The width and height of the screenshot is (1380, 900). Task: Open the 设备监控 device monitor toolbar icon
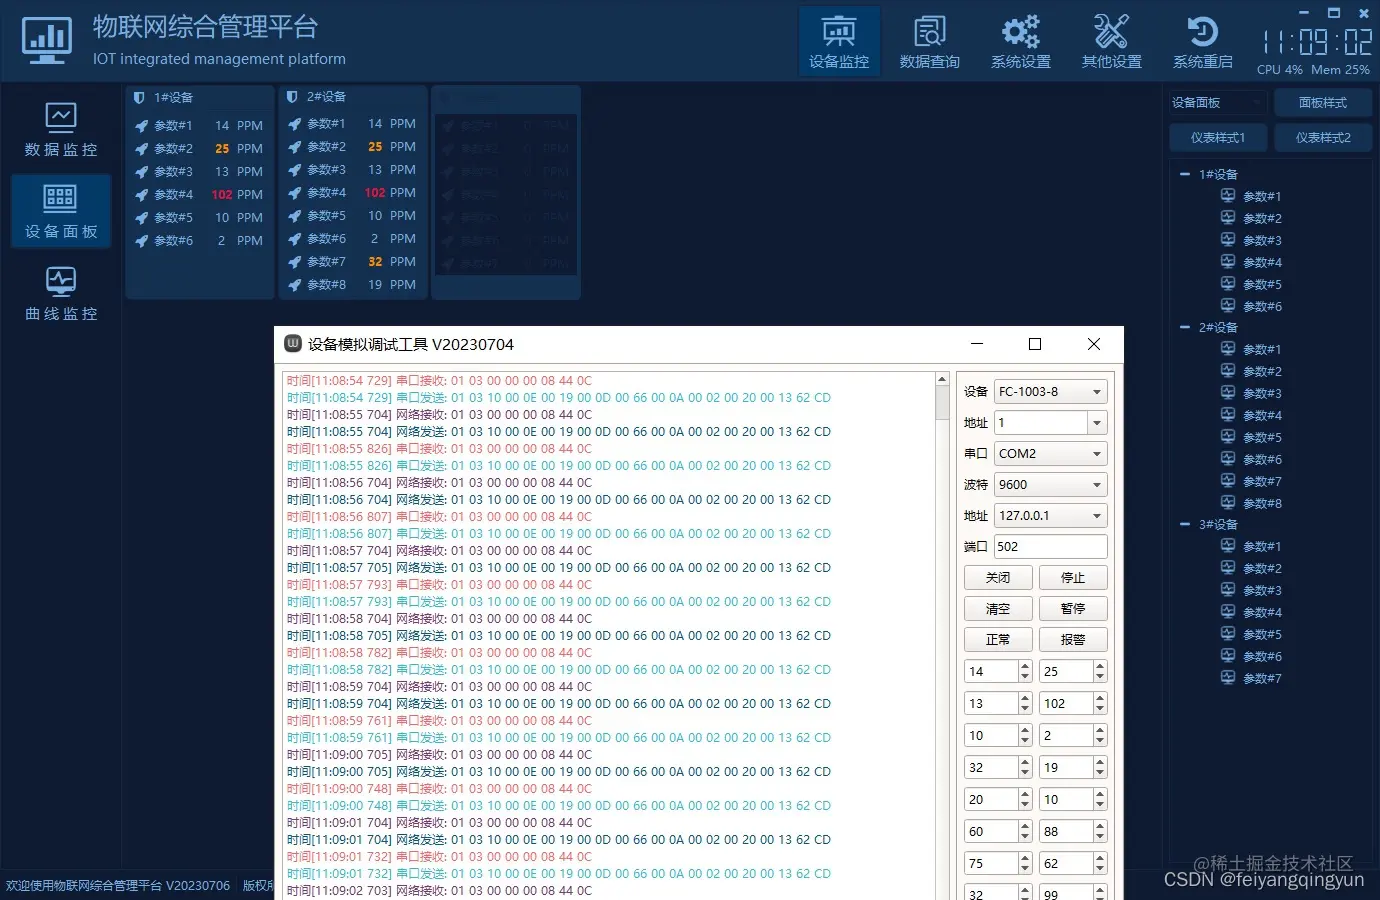click(x=839, y=40)
